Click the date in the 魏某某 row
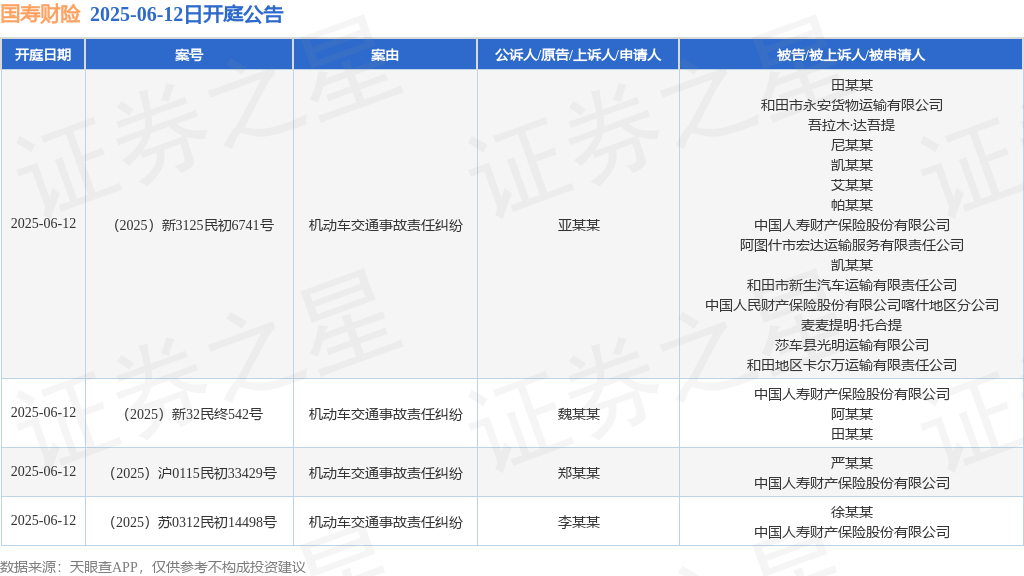1024x576 pixels. (x=43, y=413)
